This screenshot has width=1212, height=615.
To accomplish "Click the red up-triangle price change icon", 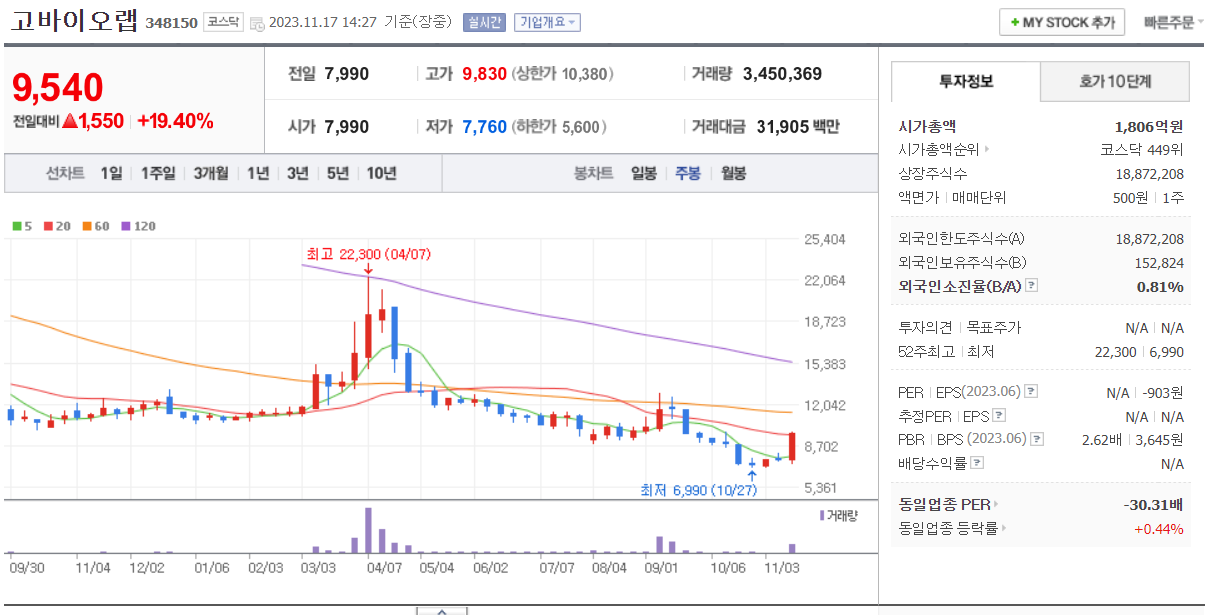I will (70, 122).
